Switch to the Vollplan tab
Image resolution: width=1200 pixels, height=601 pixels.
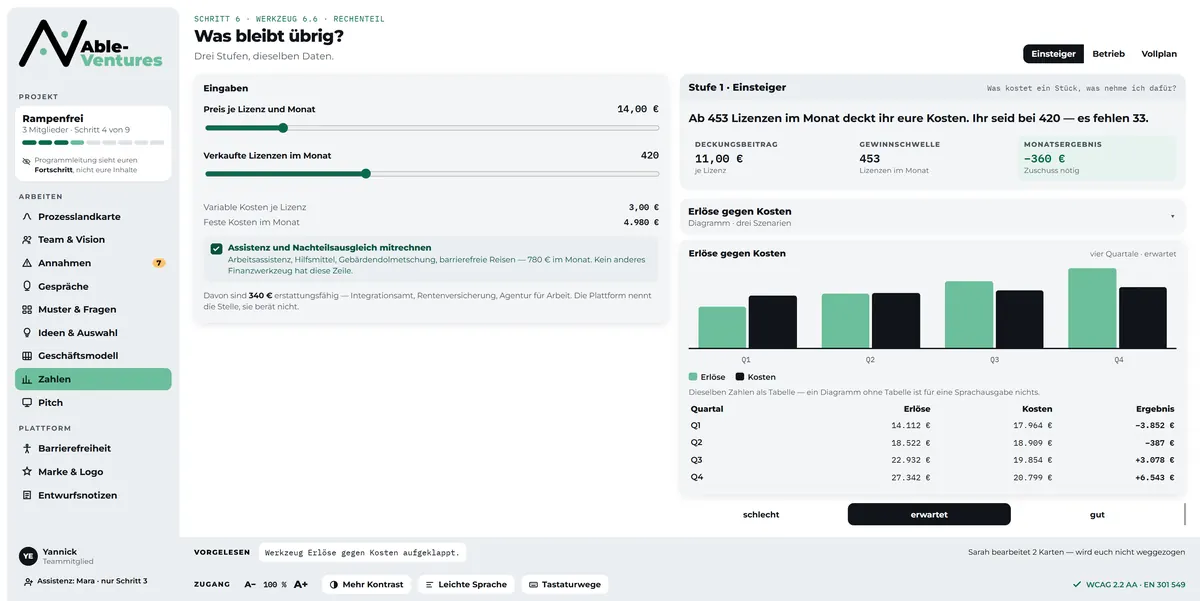point(1159,54)
